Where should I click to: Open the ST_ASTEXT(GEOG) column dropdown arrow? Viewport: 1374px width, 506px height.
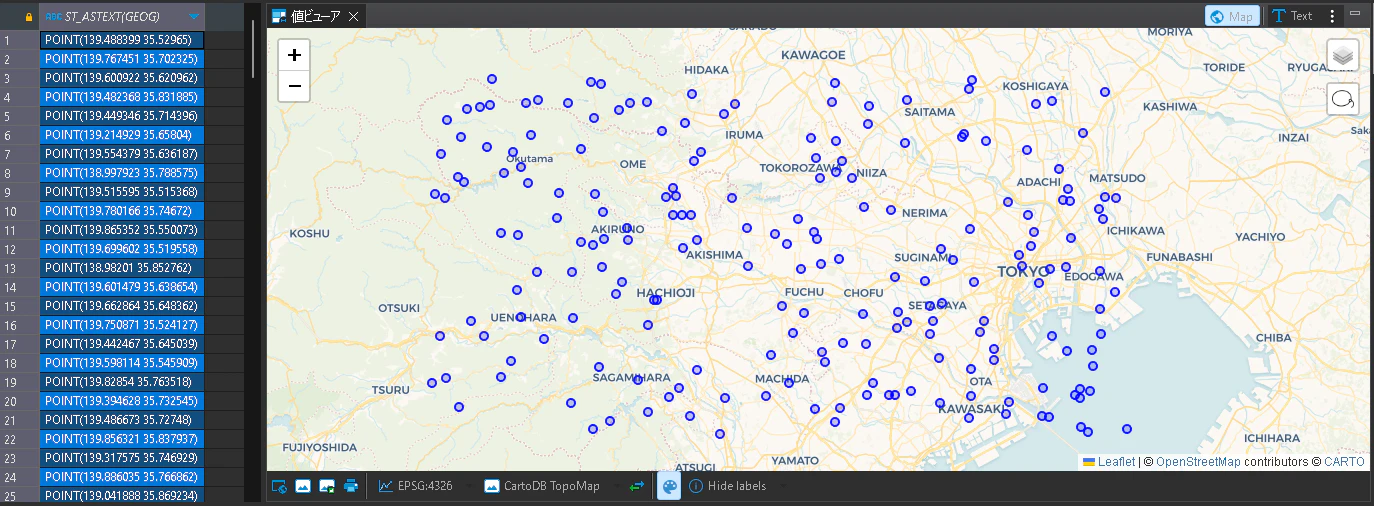coord(194,16)
